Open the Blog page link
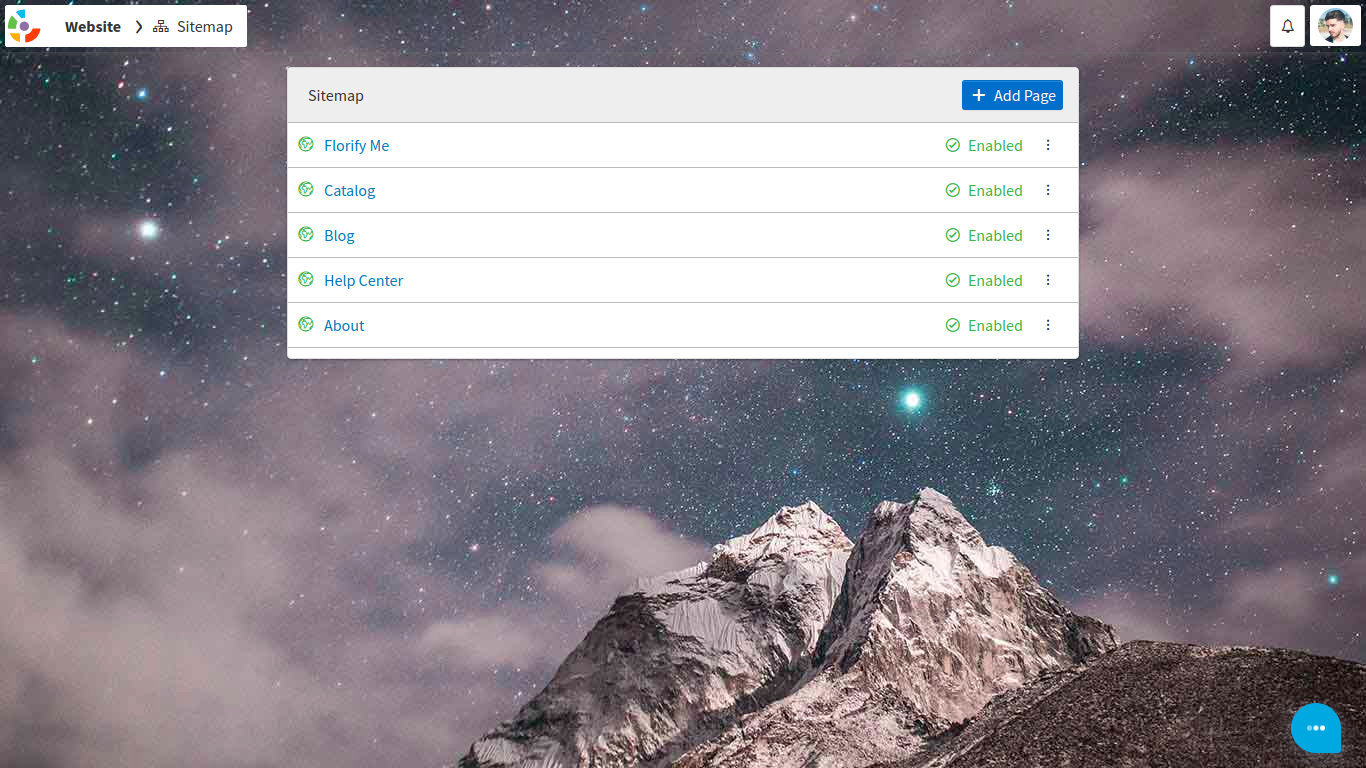1366x768 pixels. pyautogui.click(x=339, y=235)
